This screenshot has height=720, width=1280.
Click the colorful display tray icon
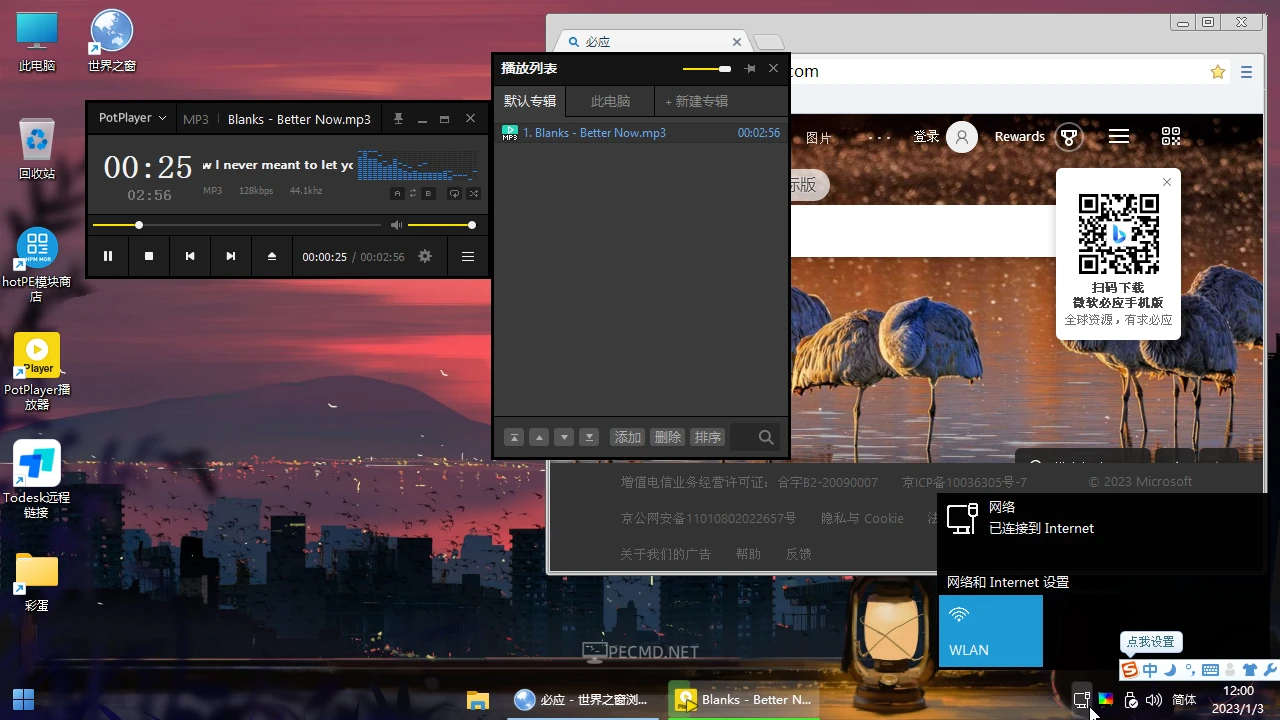click(x=1106, y=700)
